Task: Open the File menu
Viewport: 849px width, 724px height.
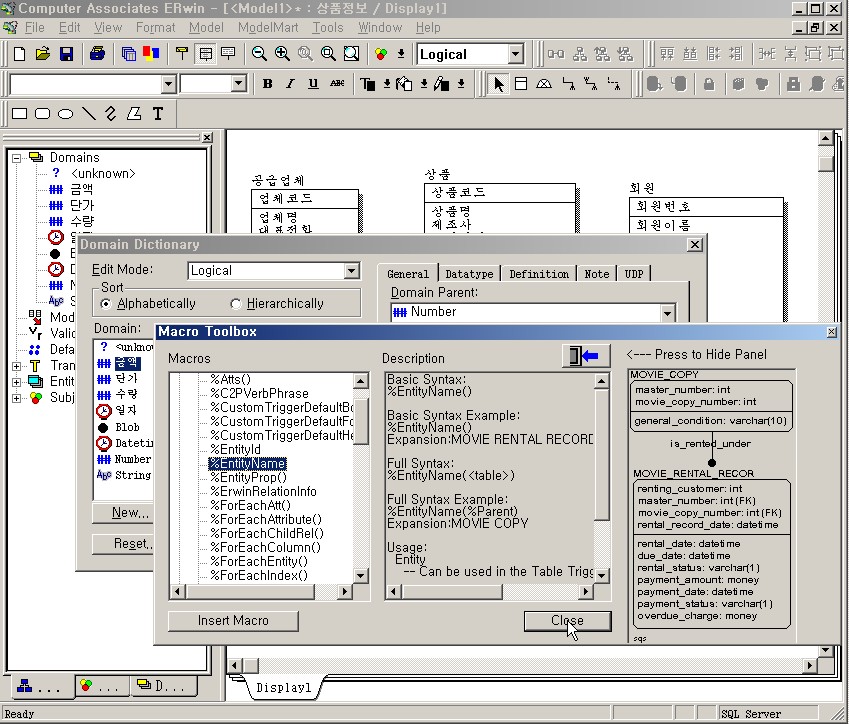Action: coord(34,27)
